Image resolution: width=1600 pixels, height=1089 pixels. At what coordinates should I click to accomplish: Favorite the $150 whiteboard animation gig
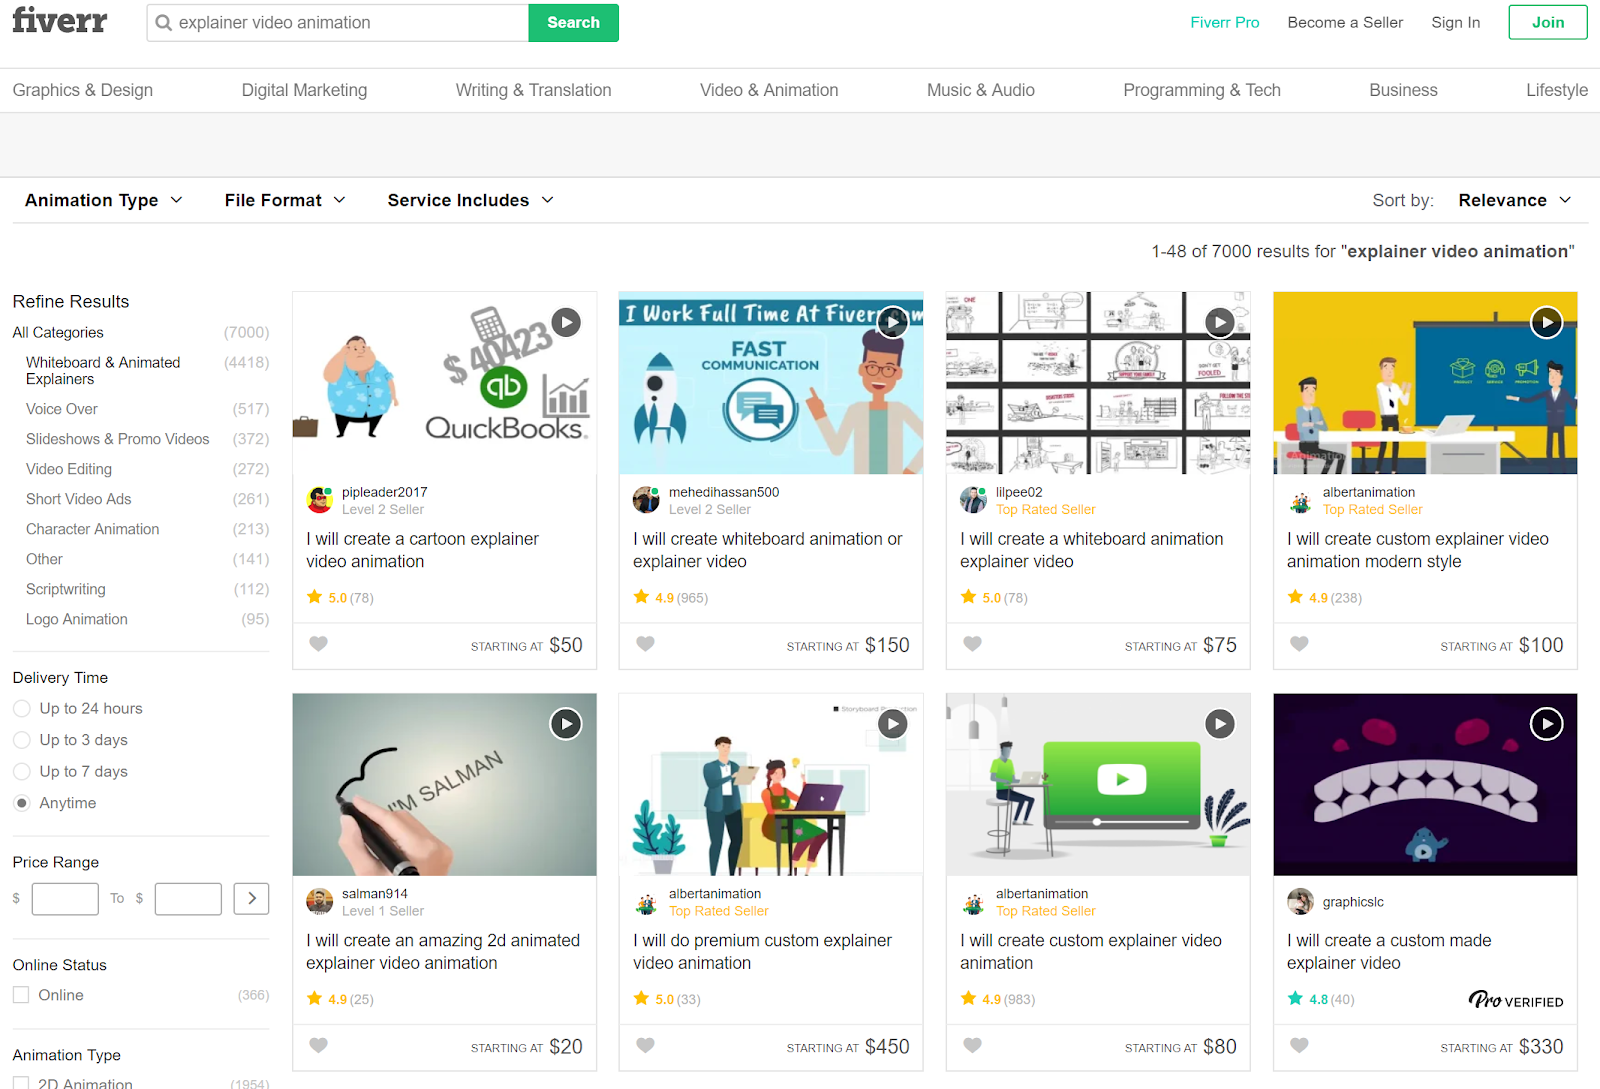coord(645,644)
